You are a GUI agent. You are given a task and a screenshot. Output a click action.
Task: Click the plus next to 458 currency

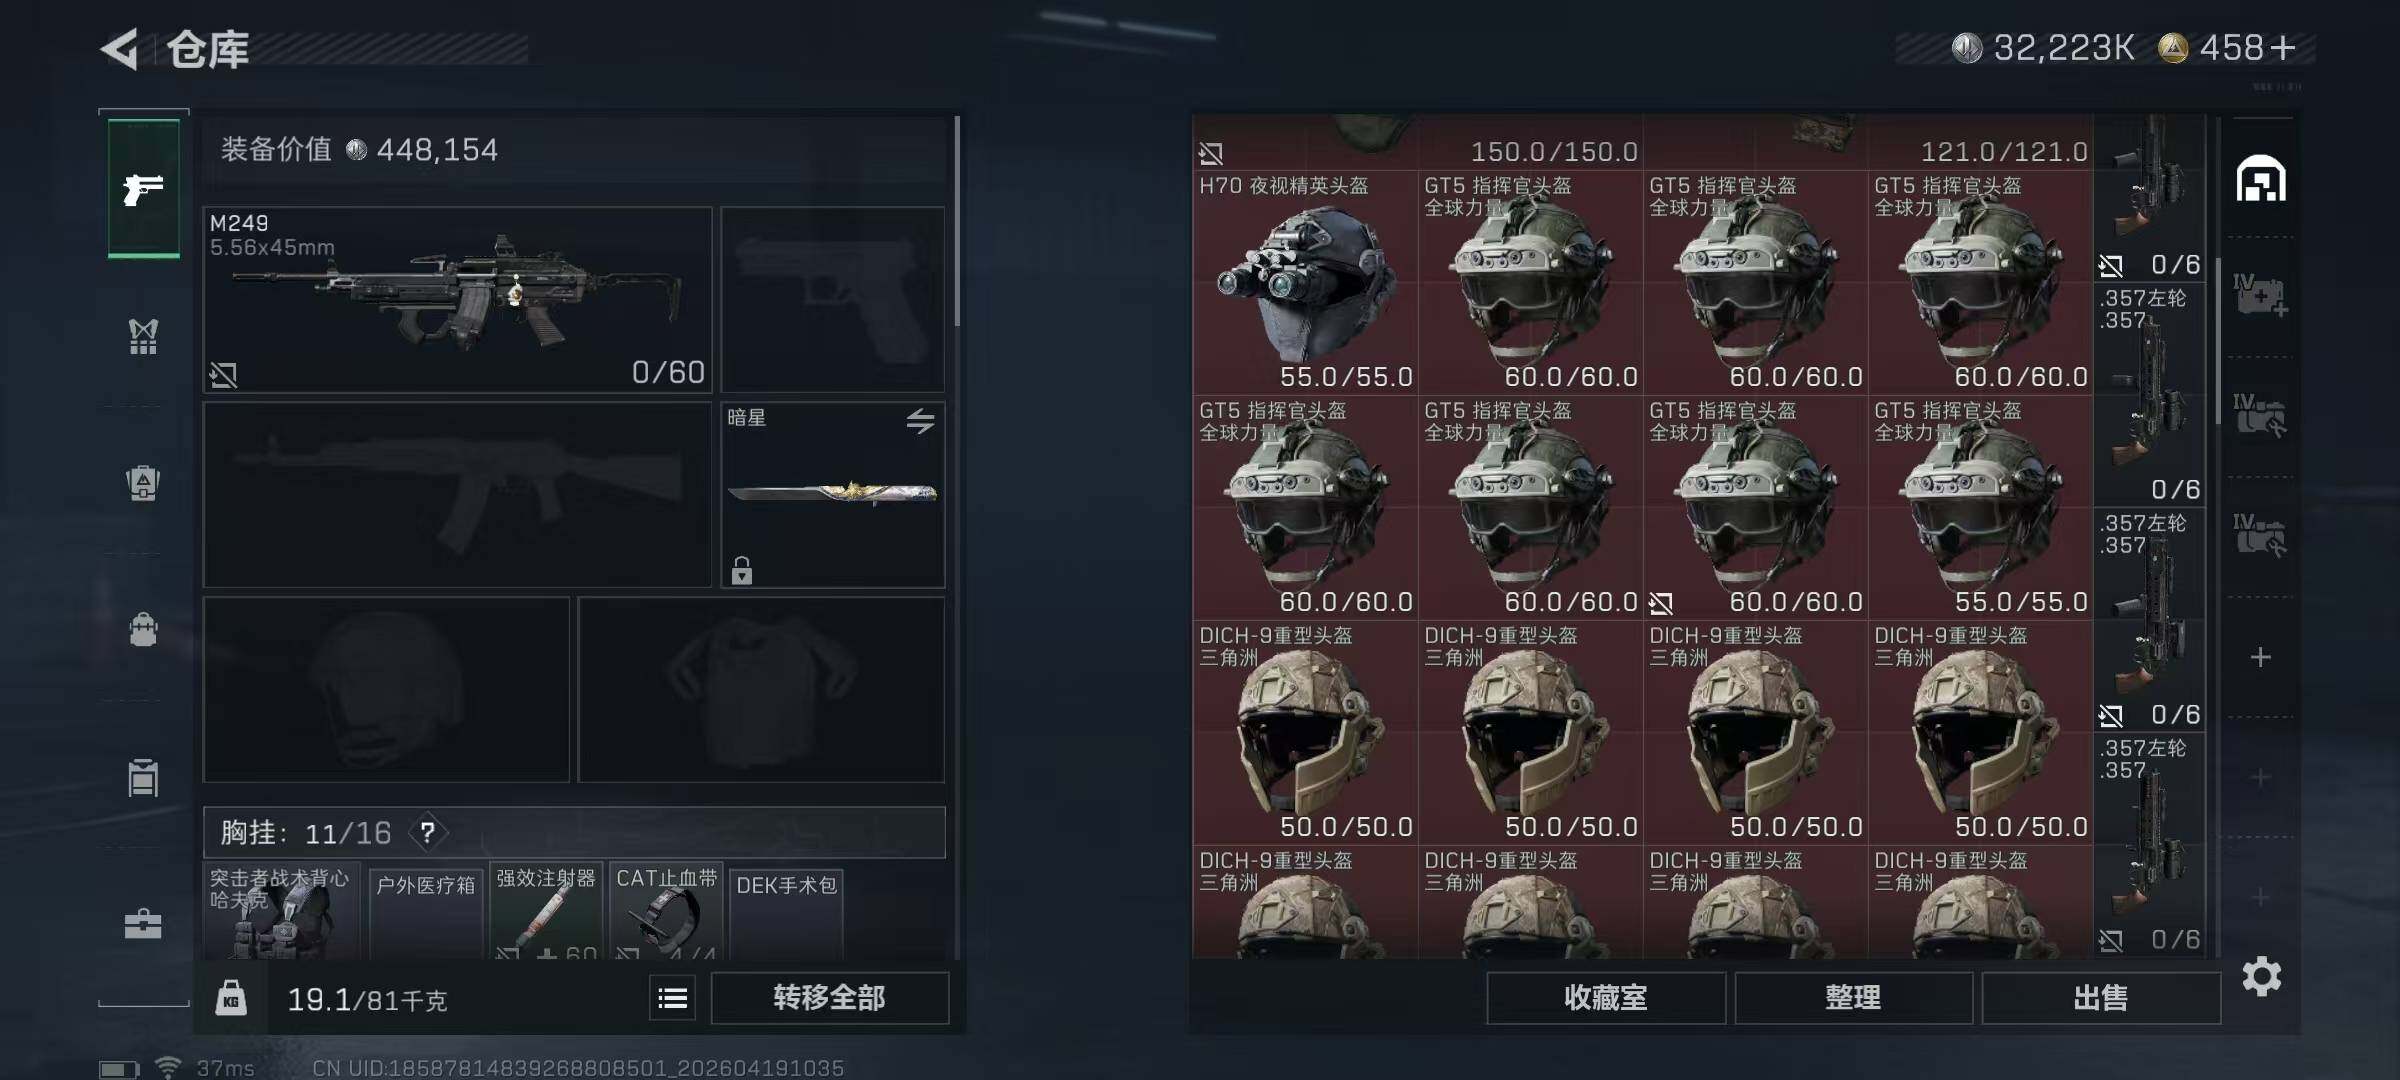pos(2283,48)
